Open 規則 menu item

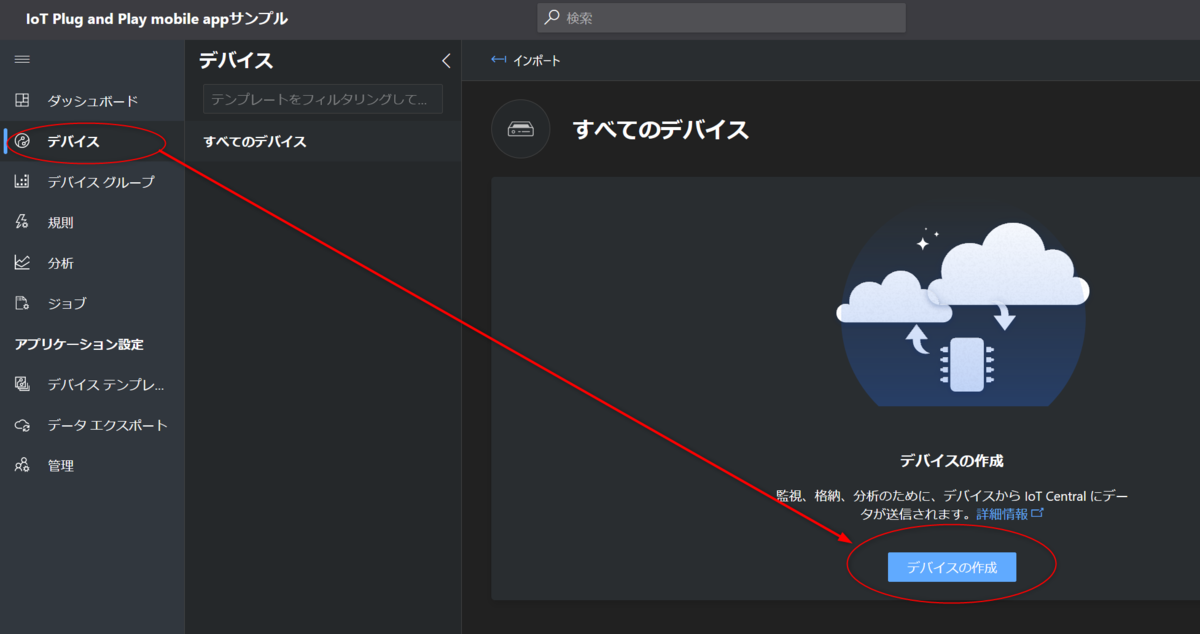92,222
